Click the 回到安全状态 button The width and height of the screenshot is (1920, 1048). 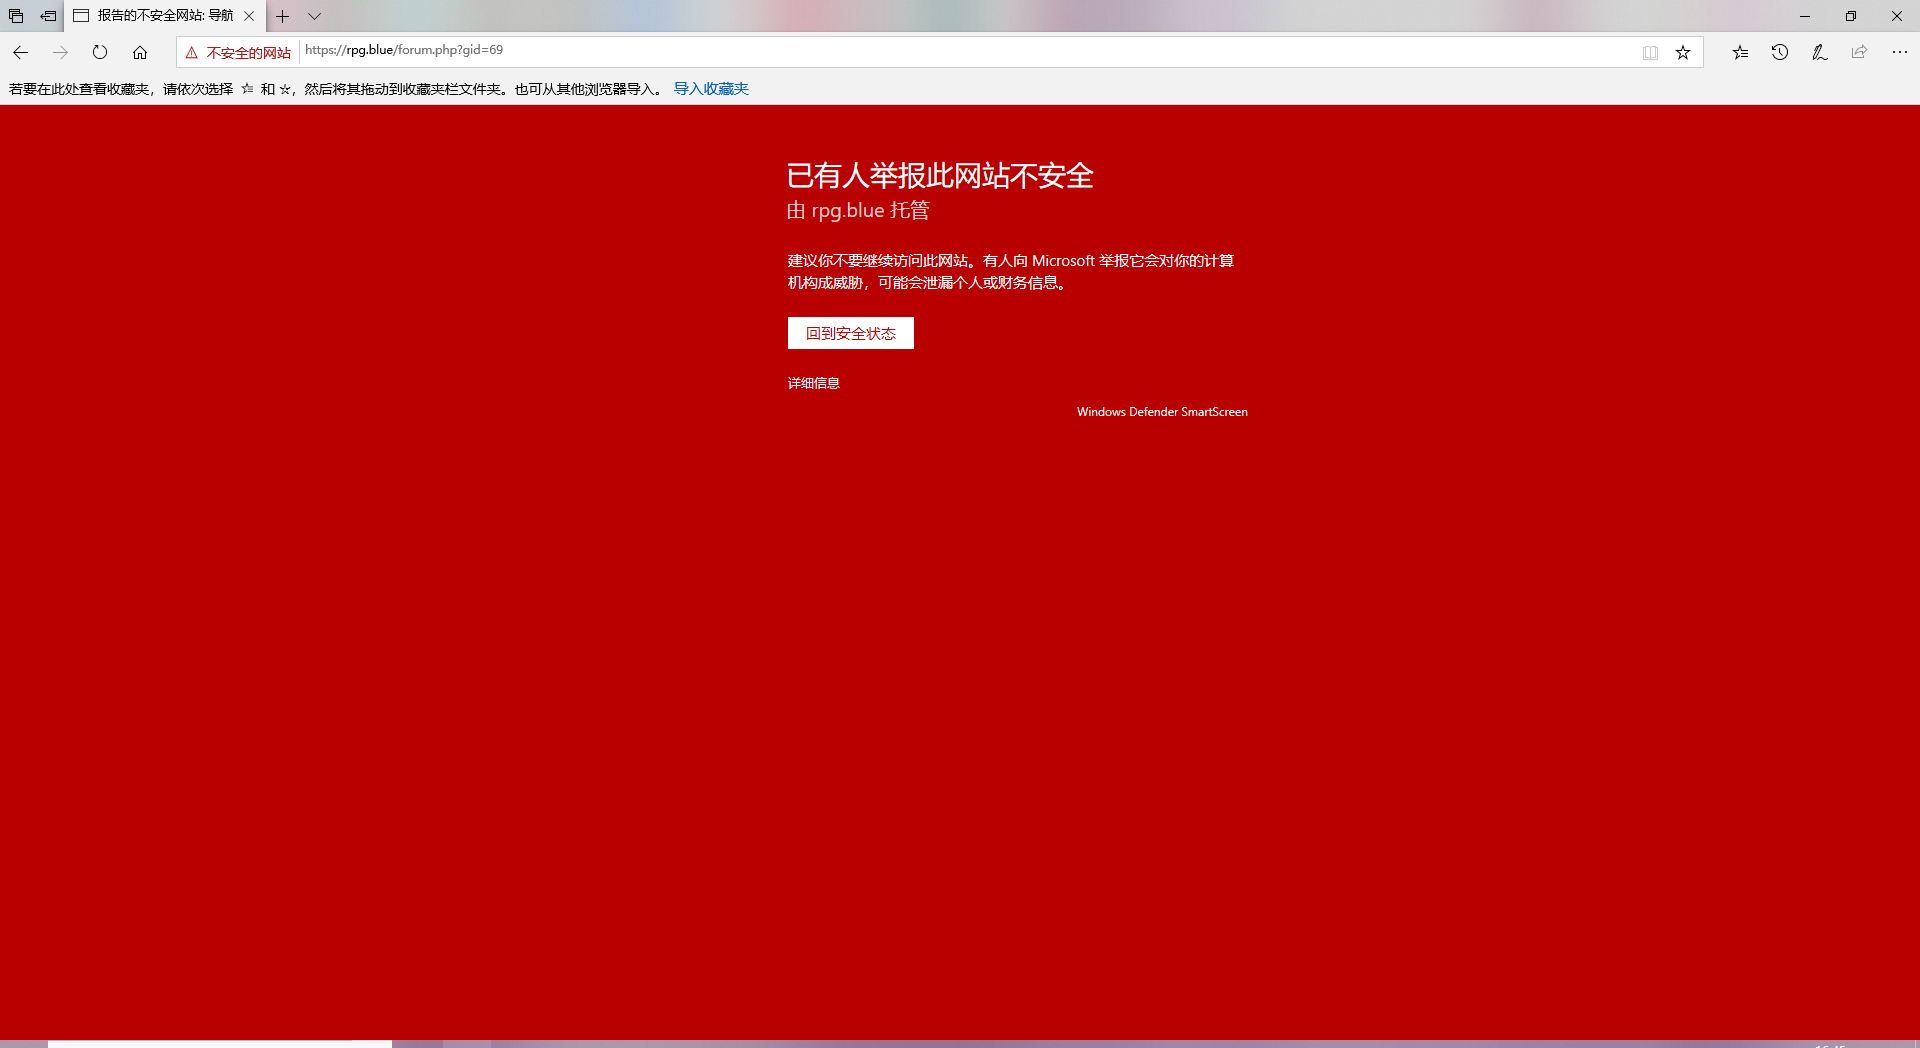click(x=851, y=333)
